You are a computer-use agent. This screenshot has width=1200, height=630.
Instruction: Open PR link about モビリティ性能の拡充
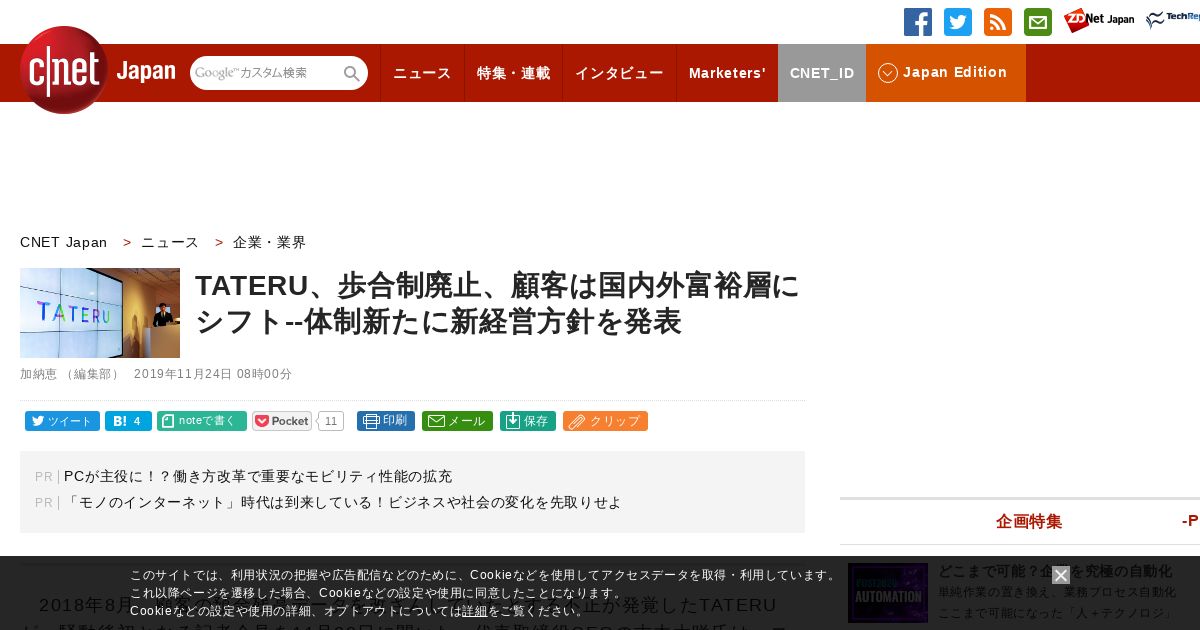coord(258,477)
